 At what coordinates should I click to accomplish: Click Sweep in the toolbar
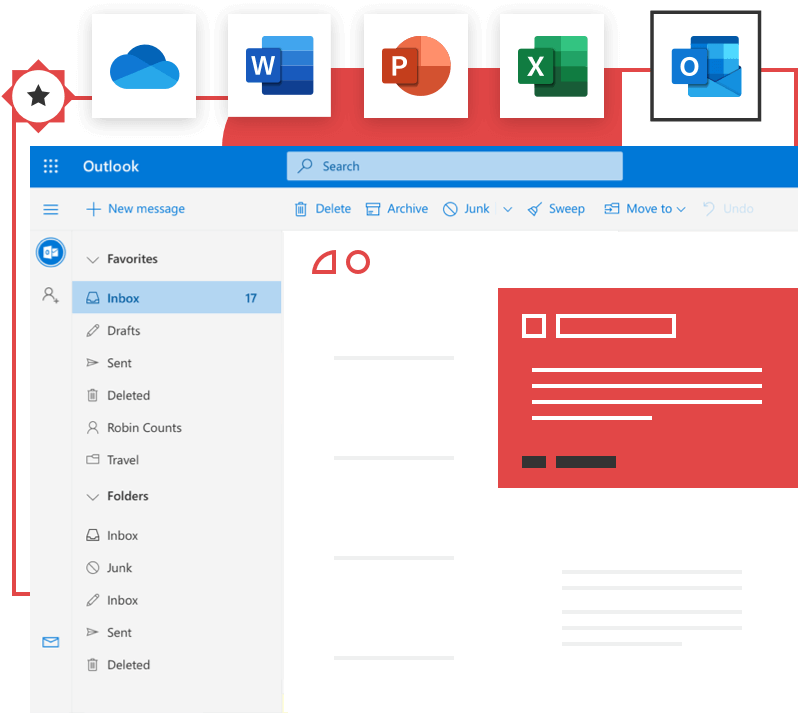tap(556, 209)
